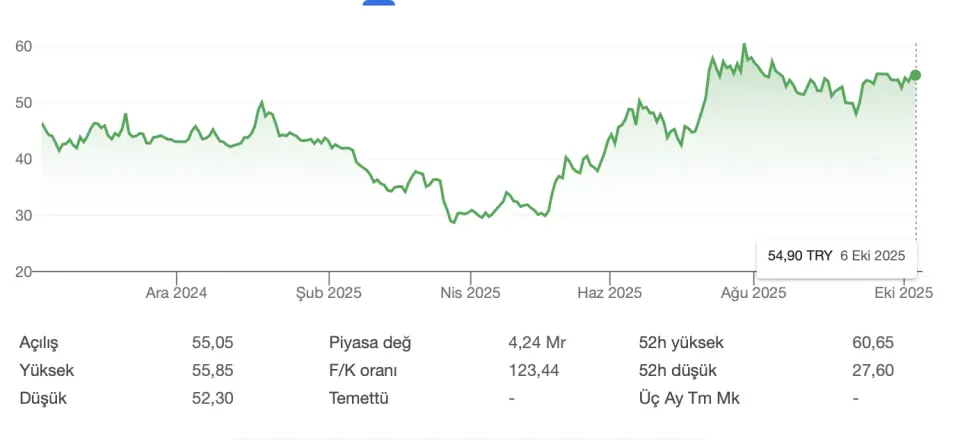
Task: Click the 52h düşük value 27,60
Action: point(873,371)
